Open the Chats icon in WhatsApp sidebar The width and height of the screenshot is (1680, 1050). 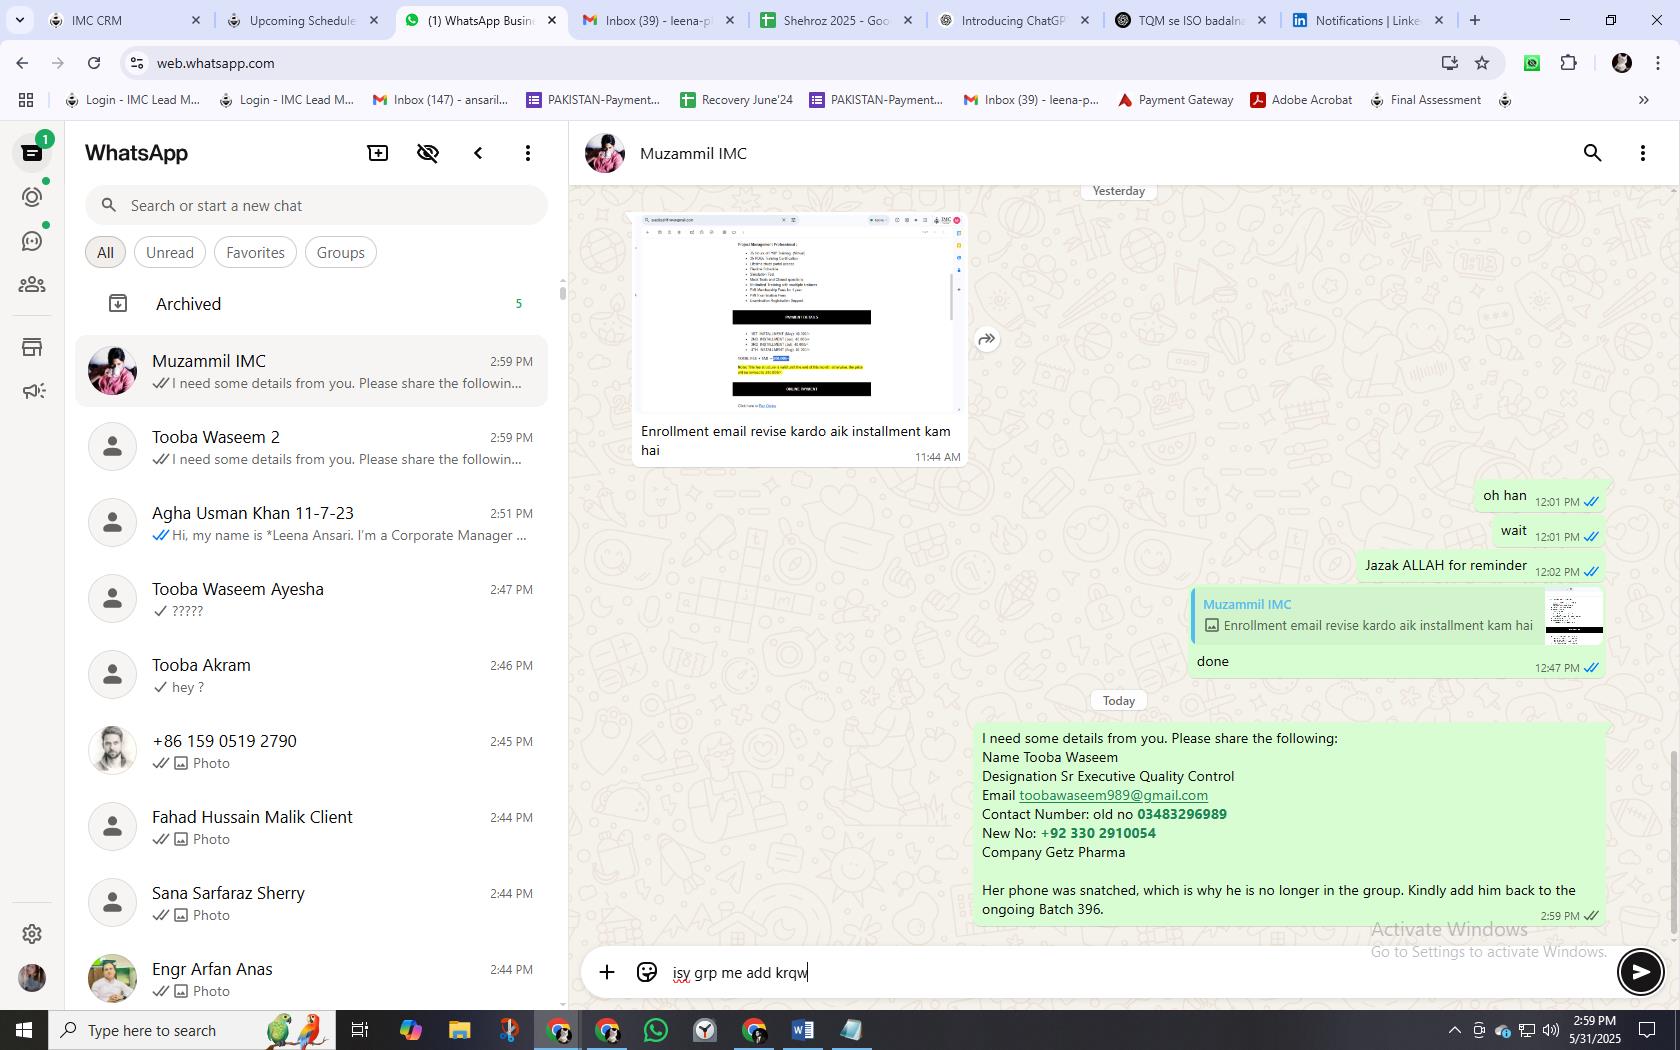click(x=32, y=153)
